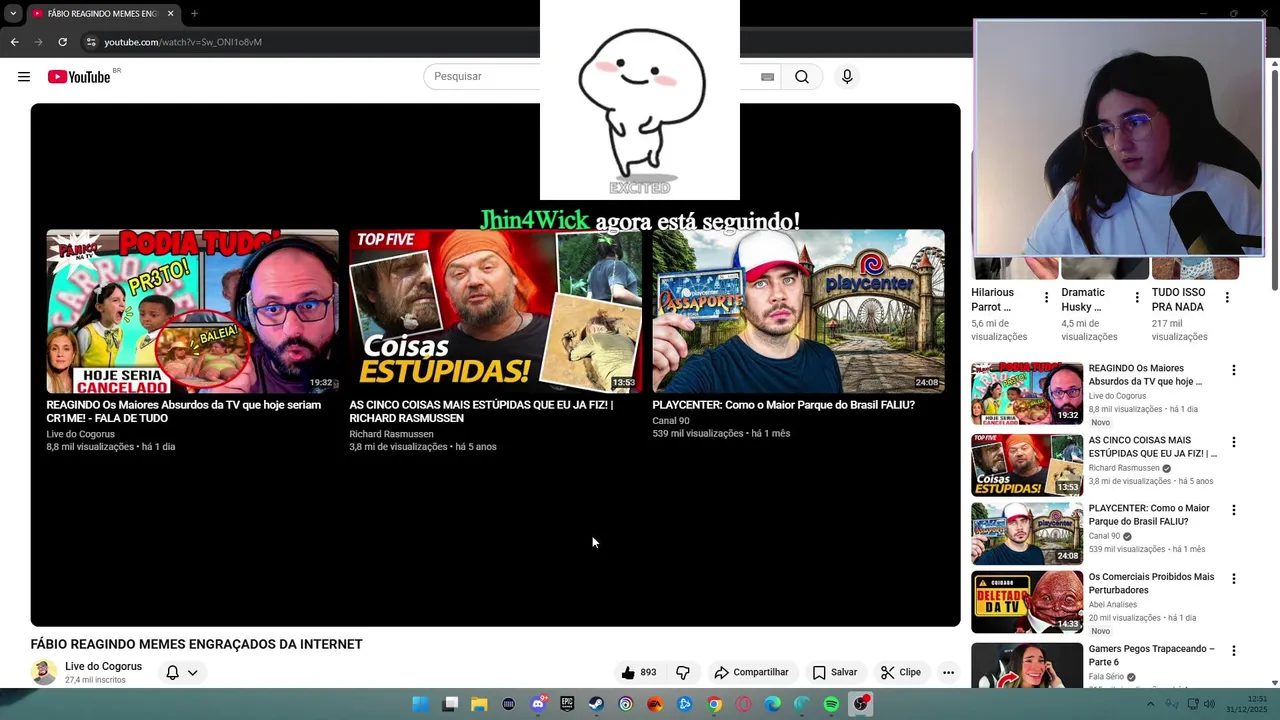
Task: Open options for sidebar AS CINCO COISAS video
Action: pyautogui.click(x=1233, y=442)
